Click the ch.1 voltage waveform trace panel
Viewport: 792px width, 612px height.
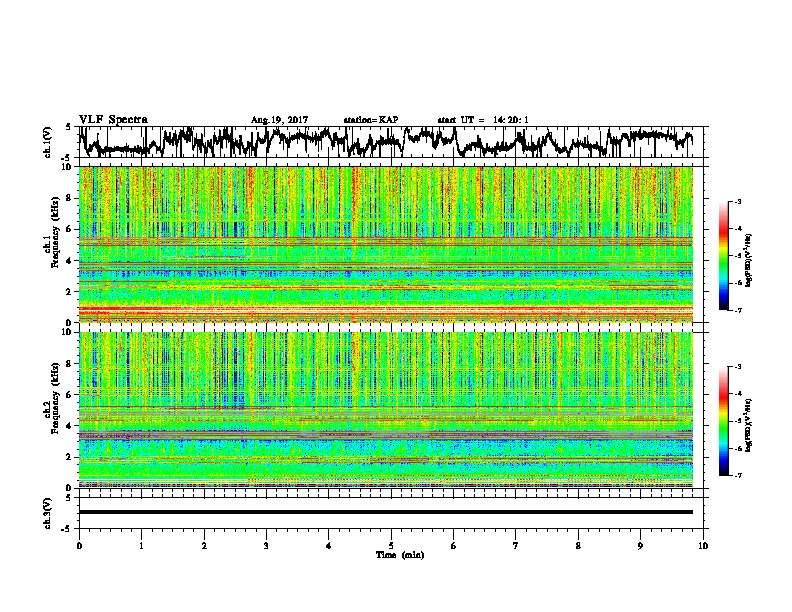(393, 142)
